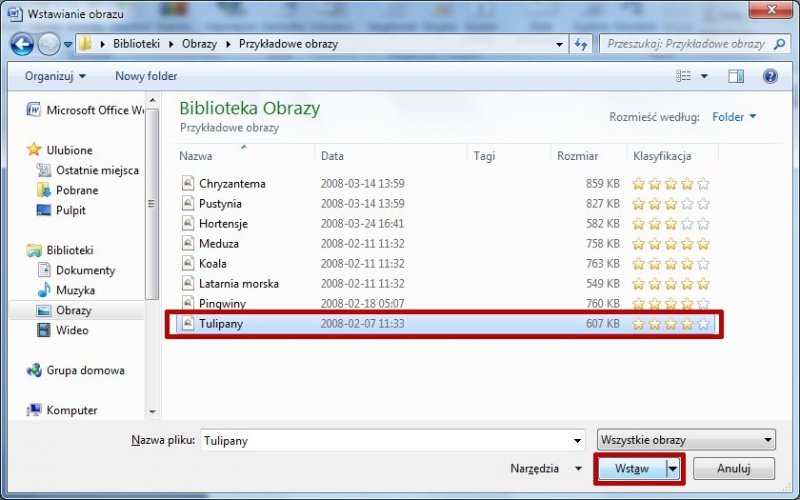Create a new folder with Nowy folder
Image resolution: width=800 pixels, height=500 pixels.
(146, 76)
